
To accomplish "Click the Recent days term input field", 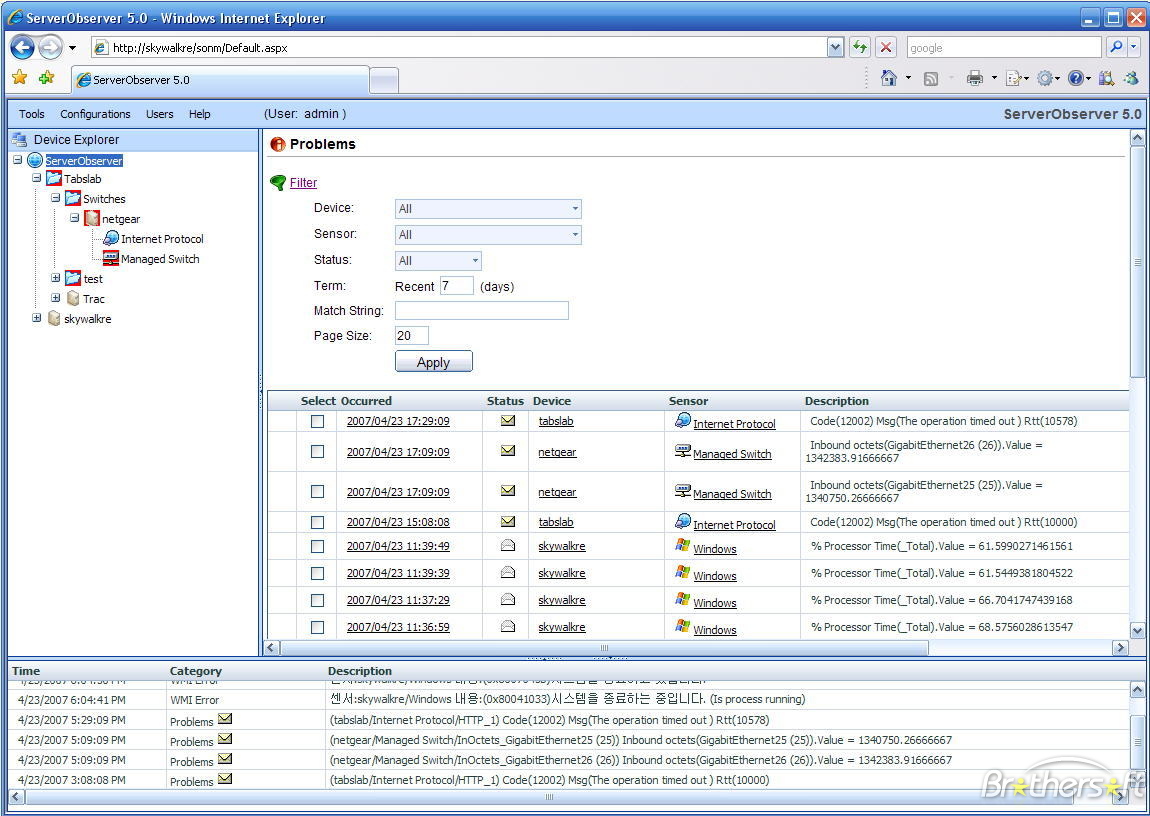I will [456, 286].
